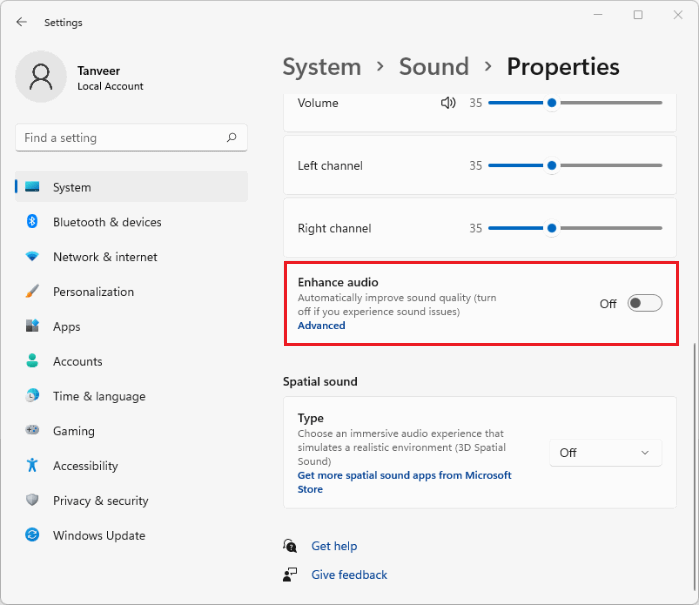This screenshot has width=699, height=605.
Task: Navigate to Sound in the breadcrumb
Action: pos(434,67)
